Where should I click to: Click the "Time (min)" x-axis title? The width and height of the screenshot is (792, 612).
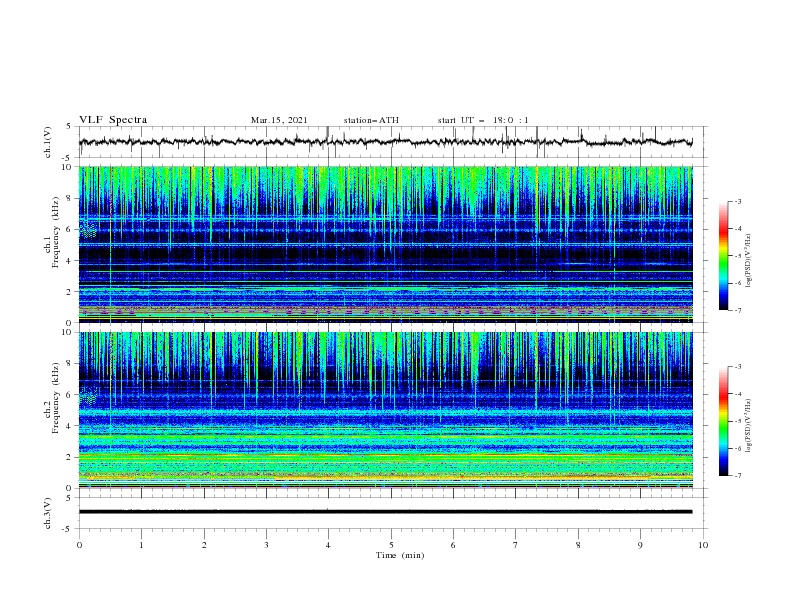pos(400,555)
